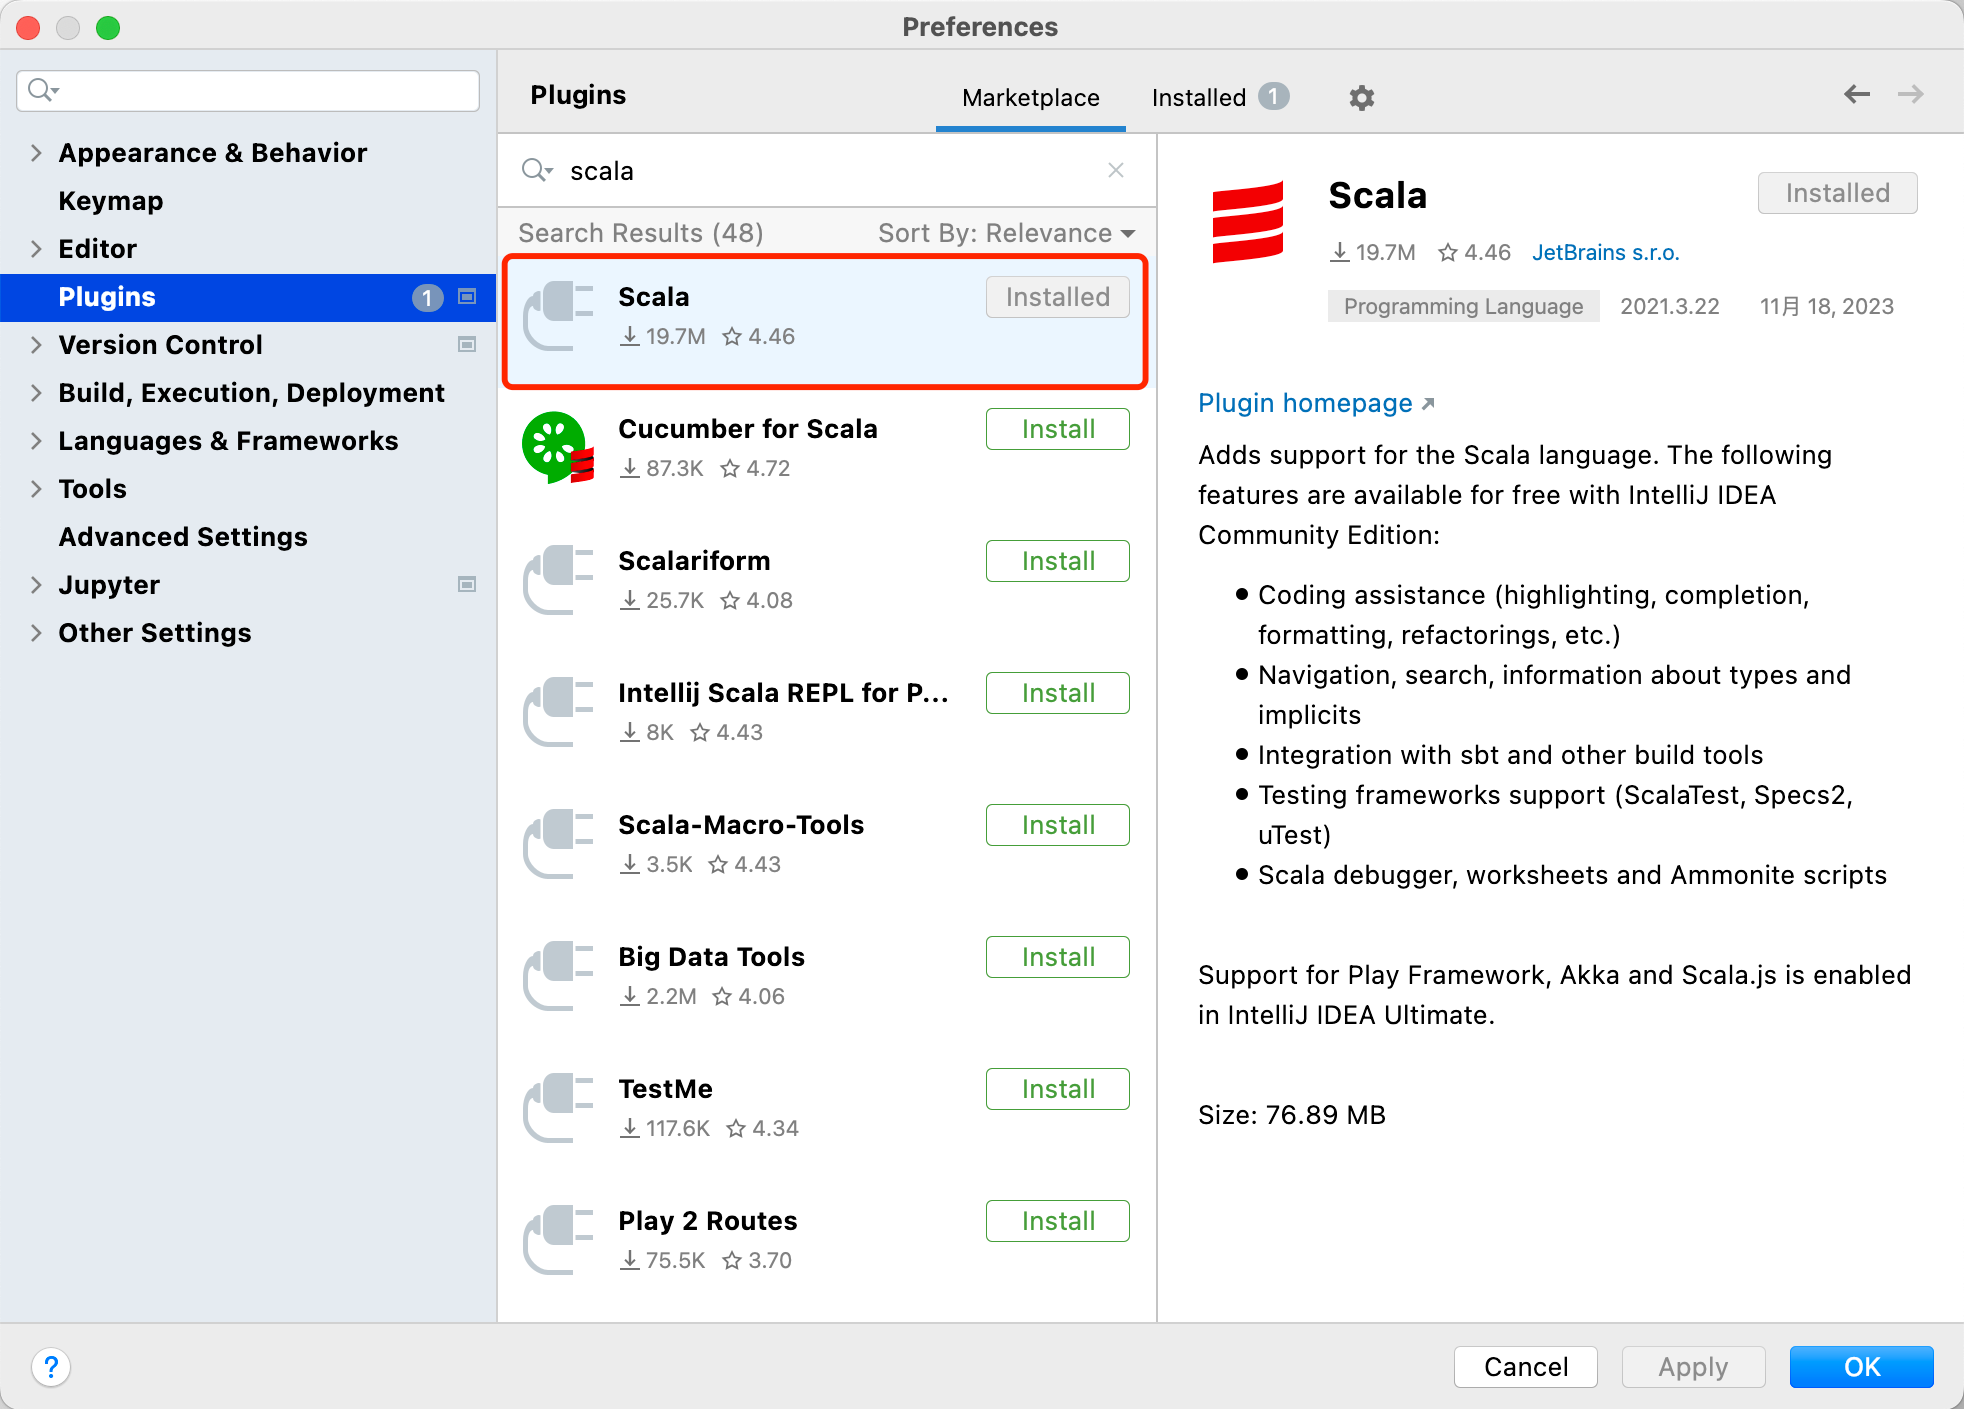Clear the scala plugin search text
Image resolution: width=1964 pixels, height=1409 pixels.
tap(1116, 170)
